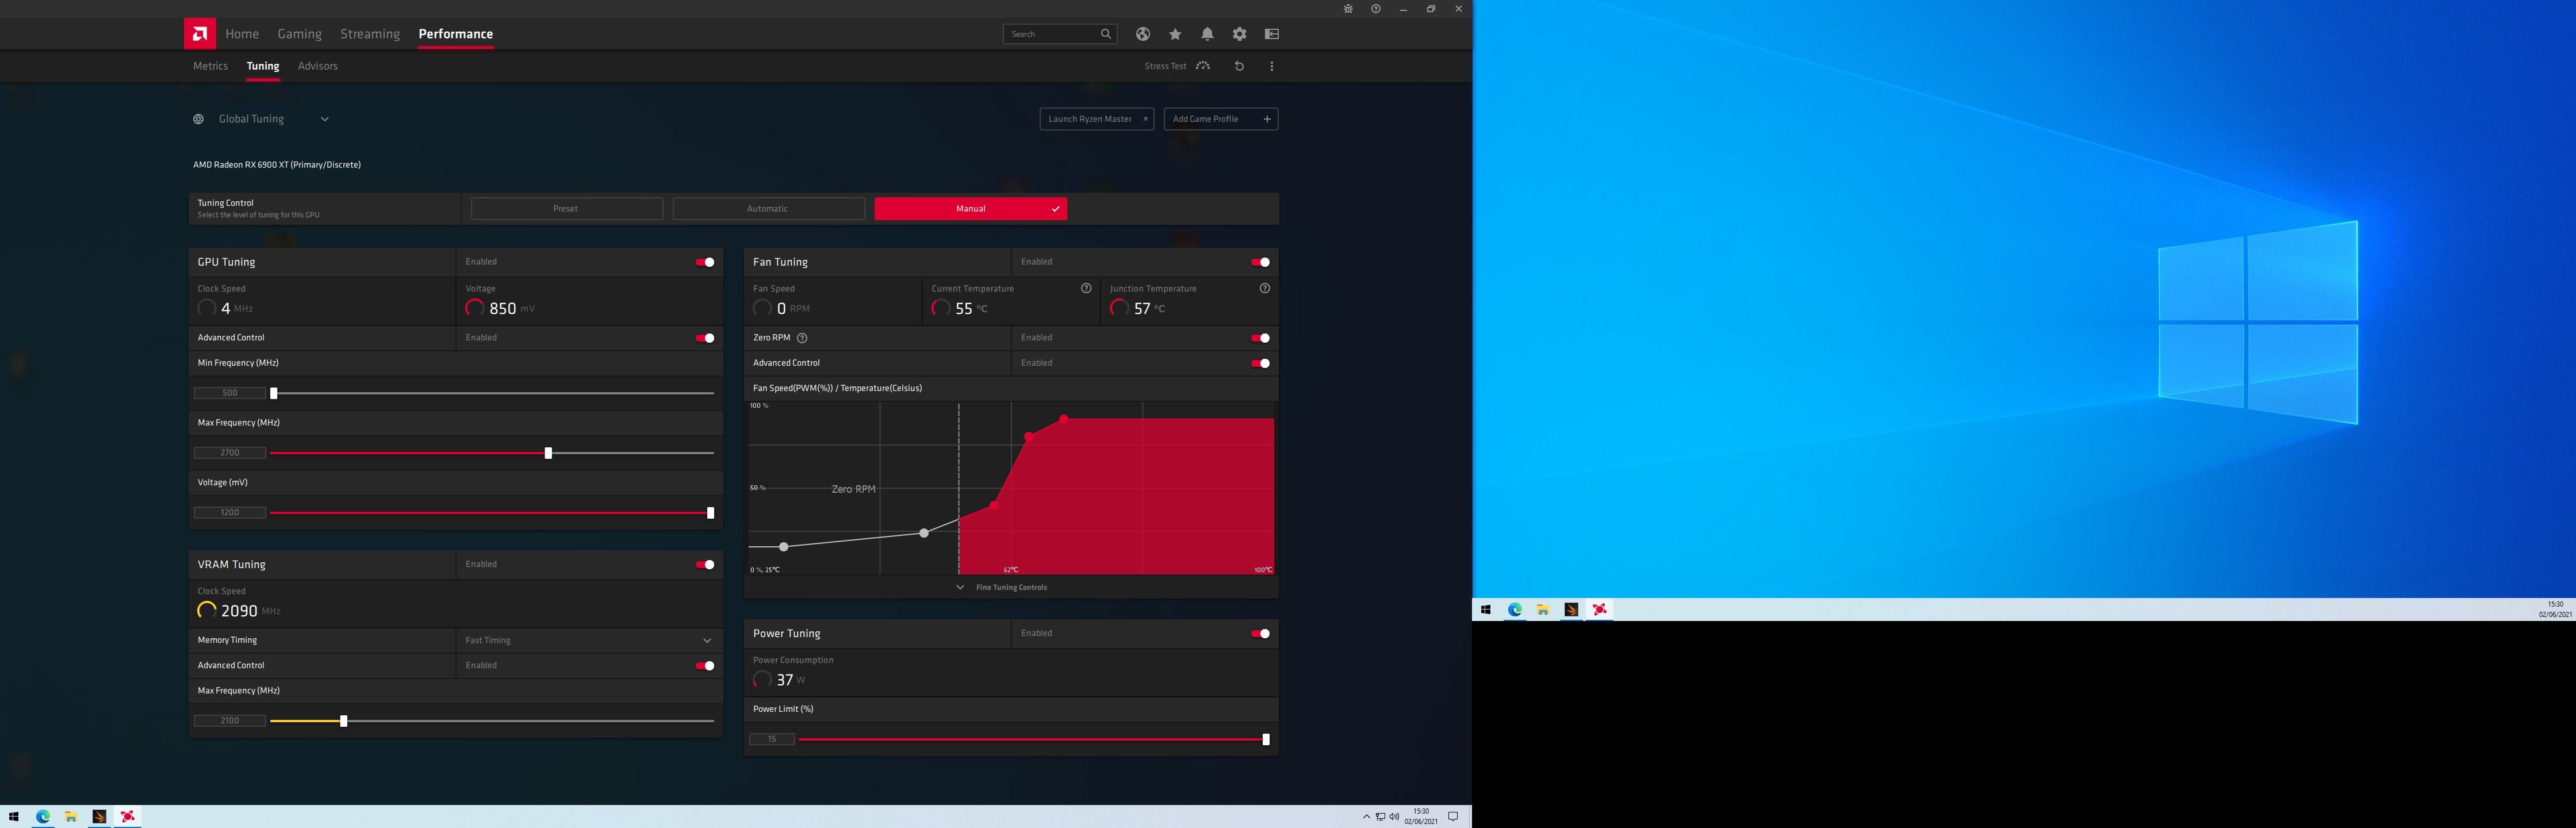Toggle VRAM Tuning enabled switch

pos(705,565)
